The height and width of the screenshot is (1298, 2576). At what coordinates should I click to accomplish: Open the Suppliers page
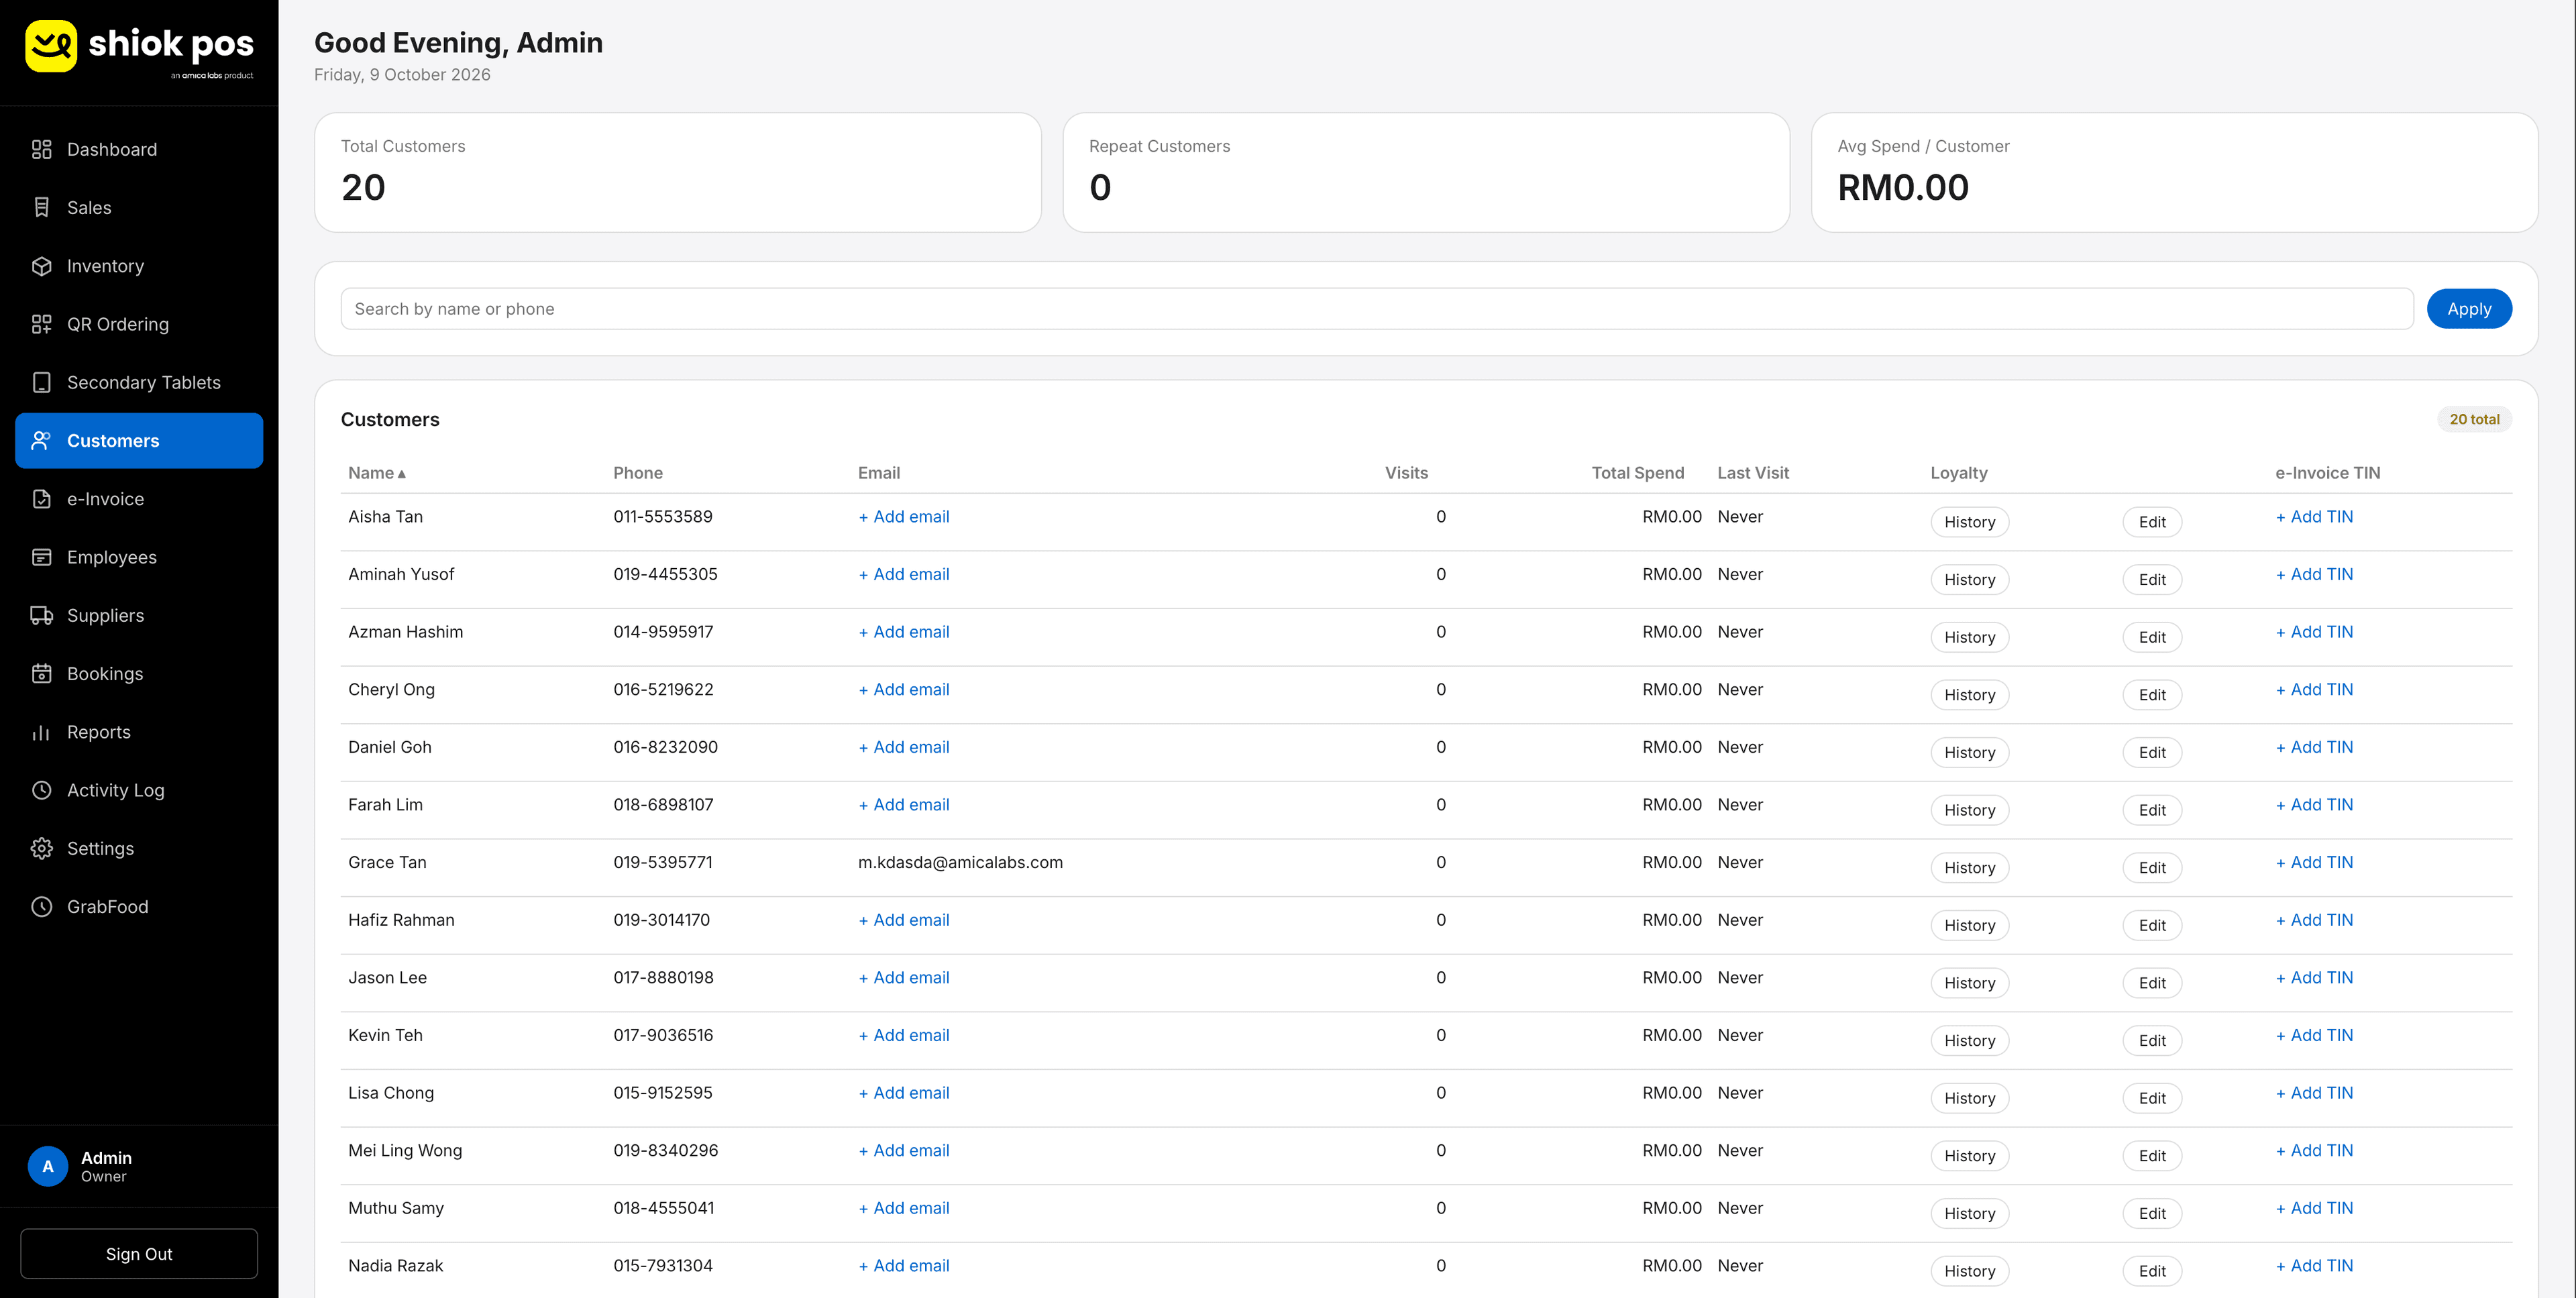(x=139, y=615)
